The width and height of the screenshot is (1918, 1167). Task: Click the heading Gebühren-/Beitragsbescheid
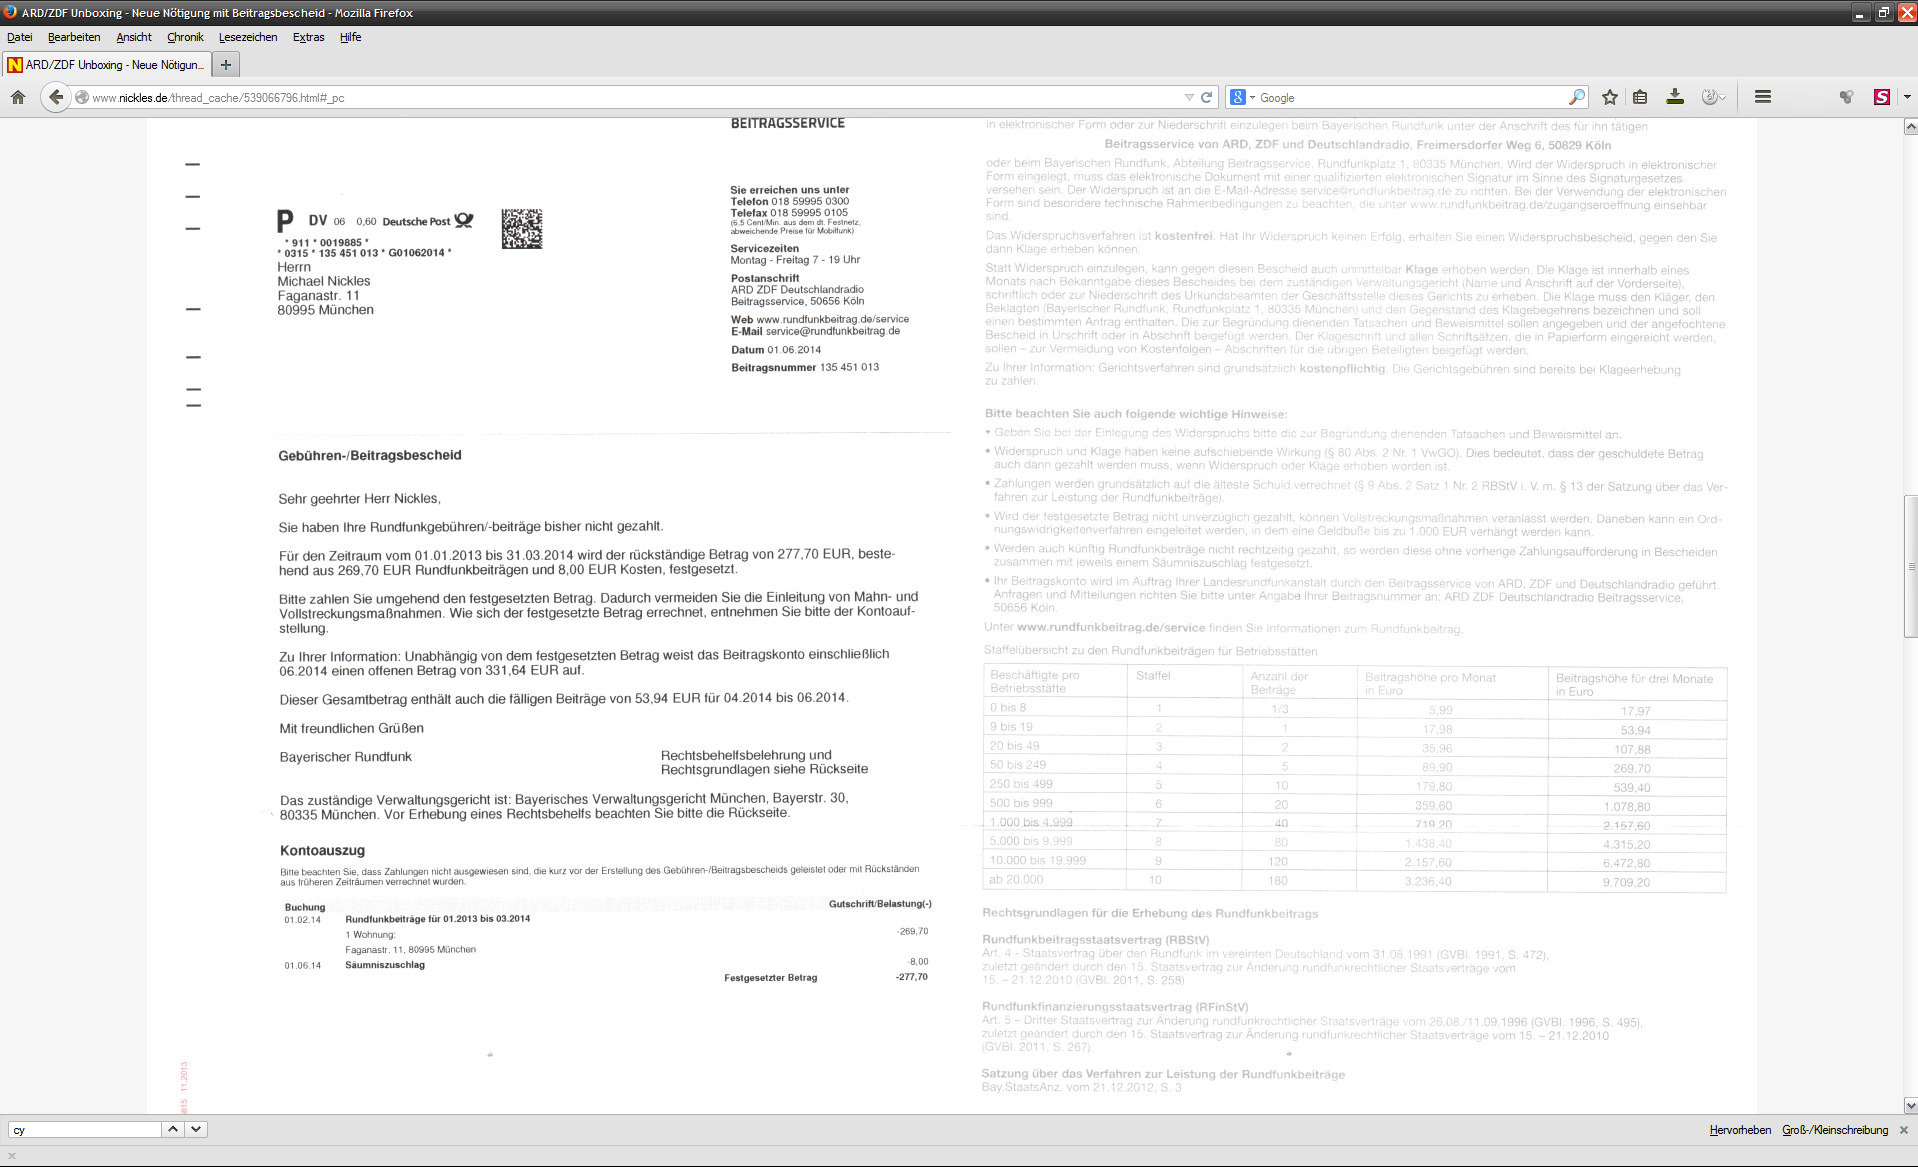(370, 456)
